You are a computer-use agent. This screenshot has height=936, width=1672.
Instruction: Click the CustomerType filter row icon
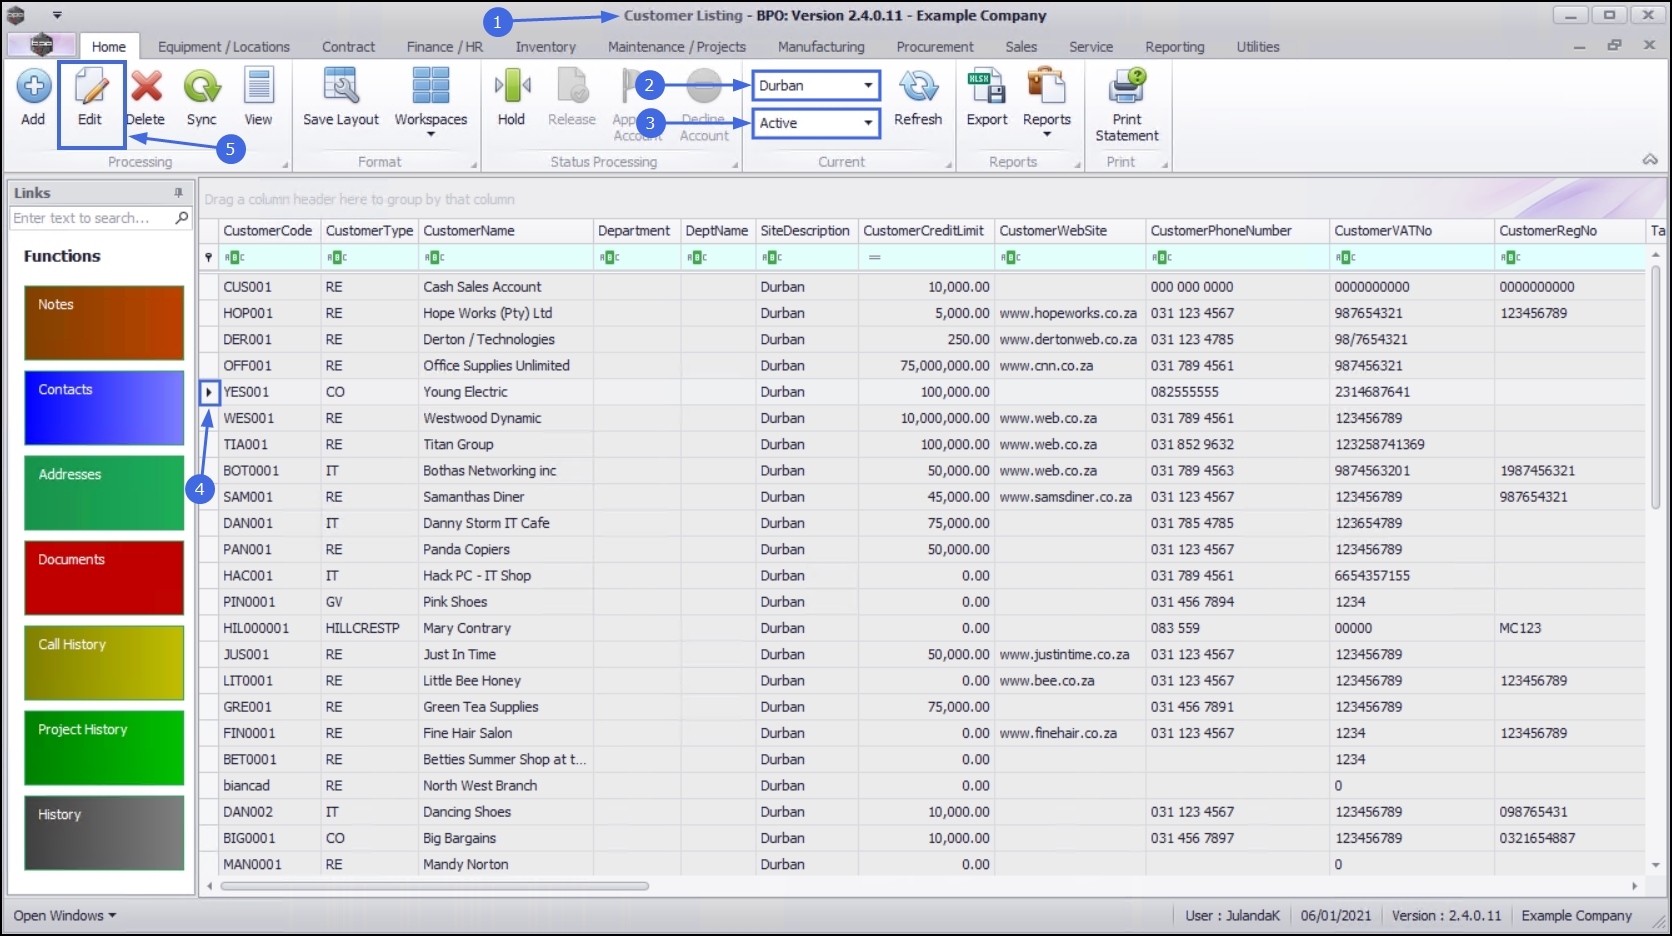tap(337, 257)
